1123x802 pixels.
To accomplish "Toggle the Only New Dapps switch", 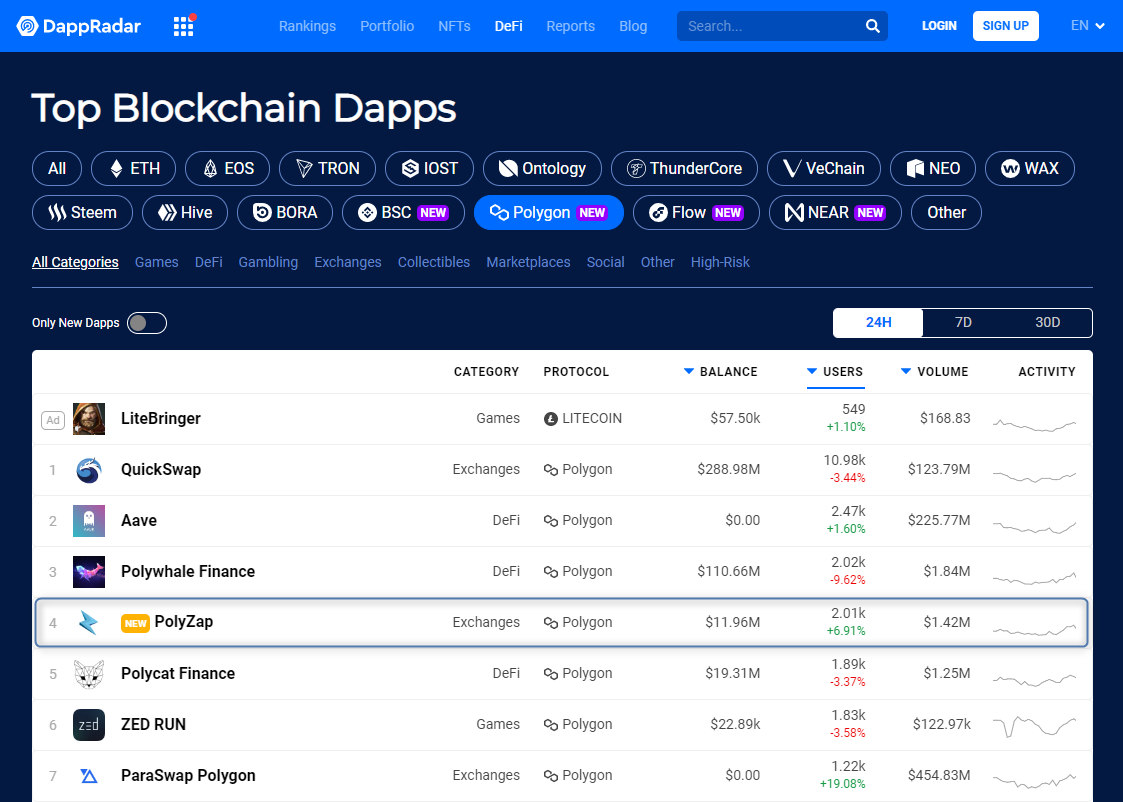I will [147, 323].
